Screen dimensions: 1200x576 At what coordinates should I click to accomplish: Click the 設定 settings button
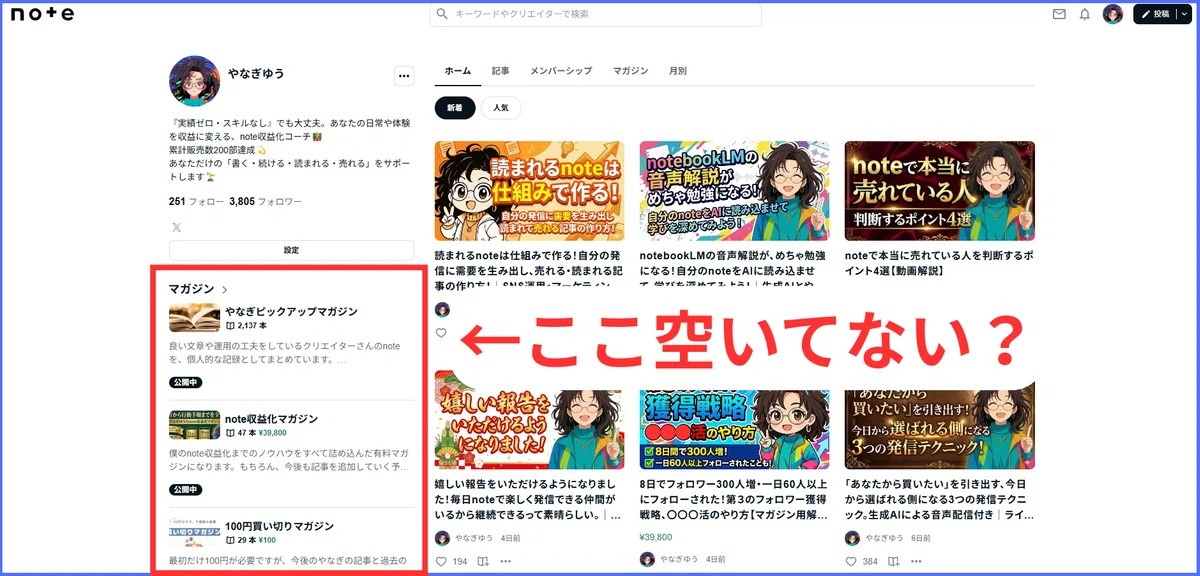click(291, 250)
